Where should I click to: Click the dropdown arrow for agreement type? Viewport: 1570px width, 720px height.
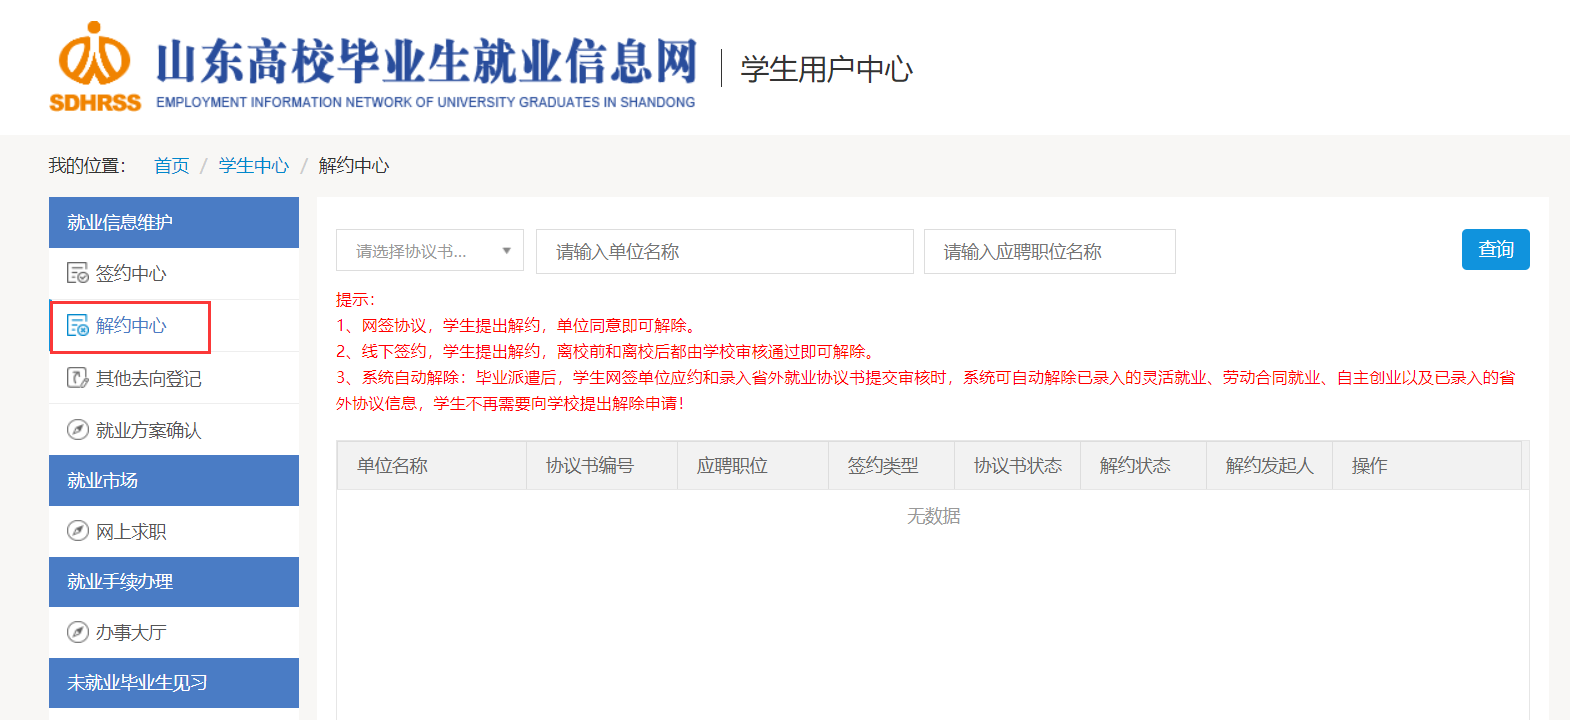(507, 251)
